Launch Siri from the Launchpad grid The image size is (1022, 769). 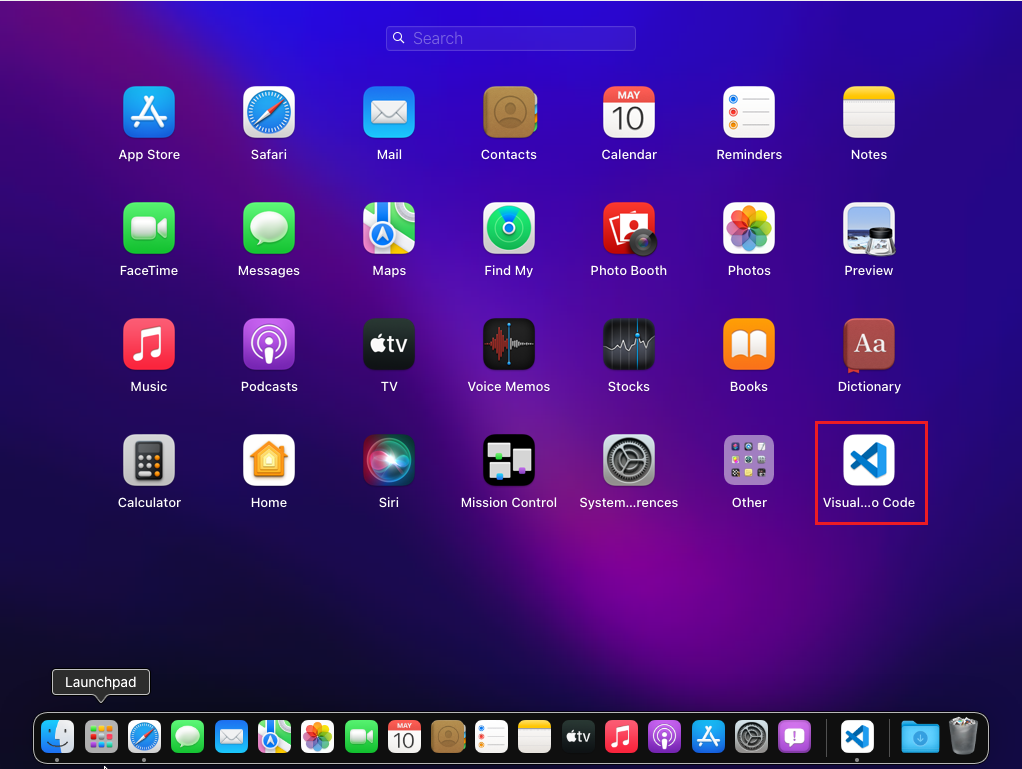pos(388,461)
